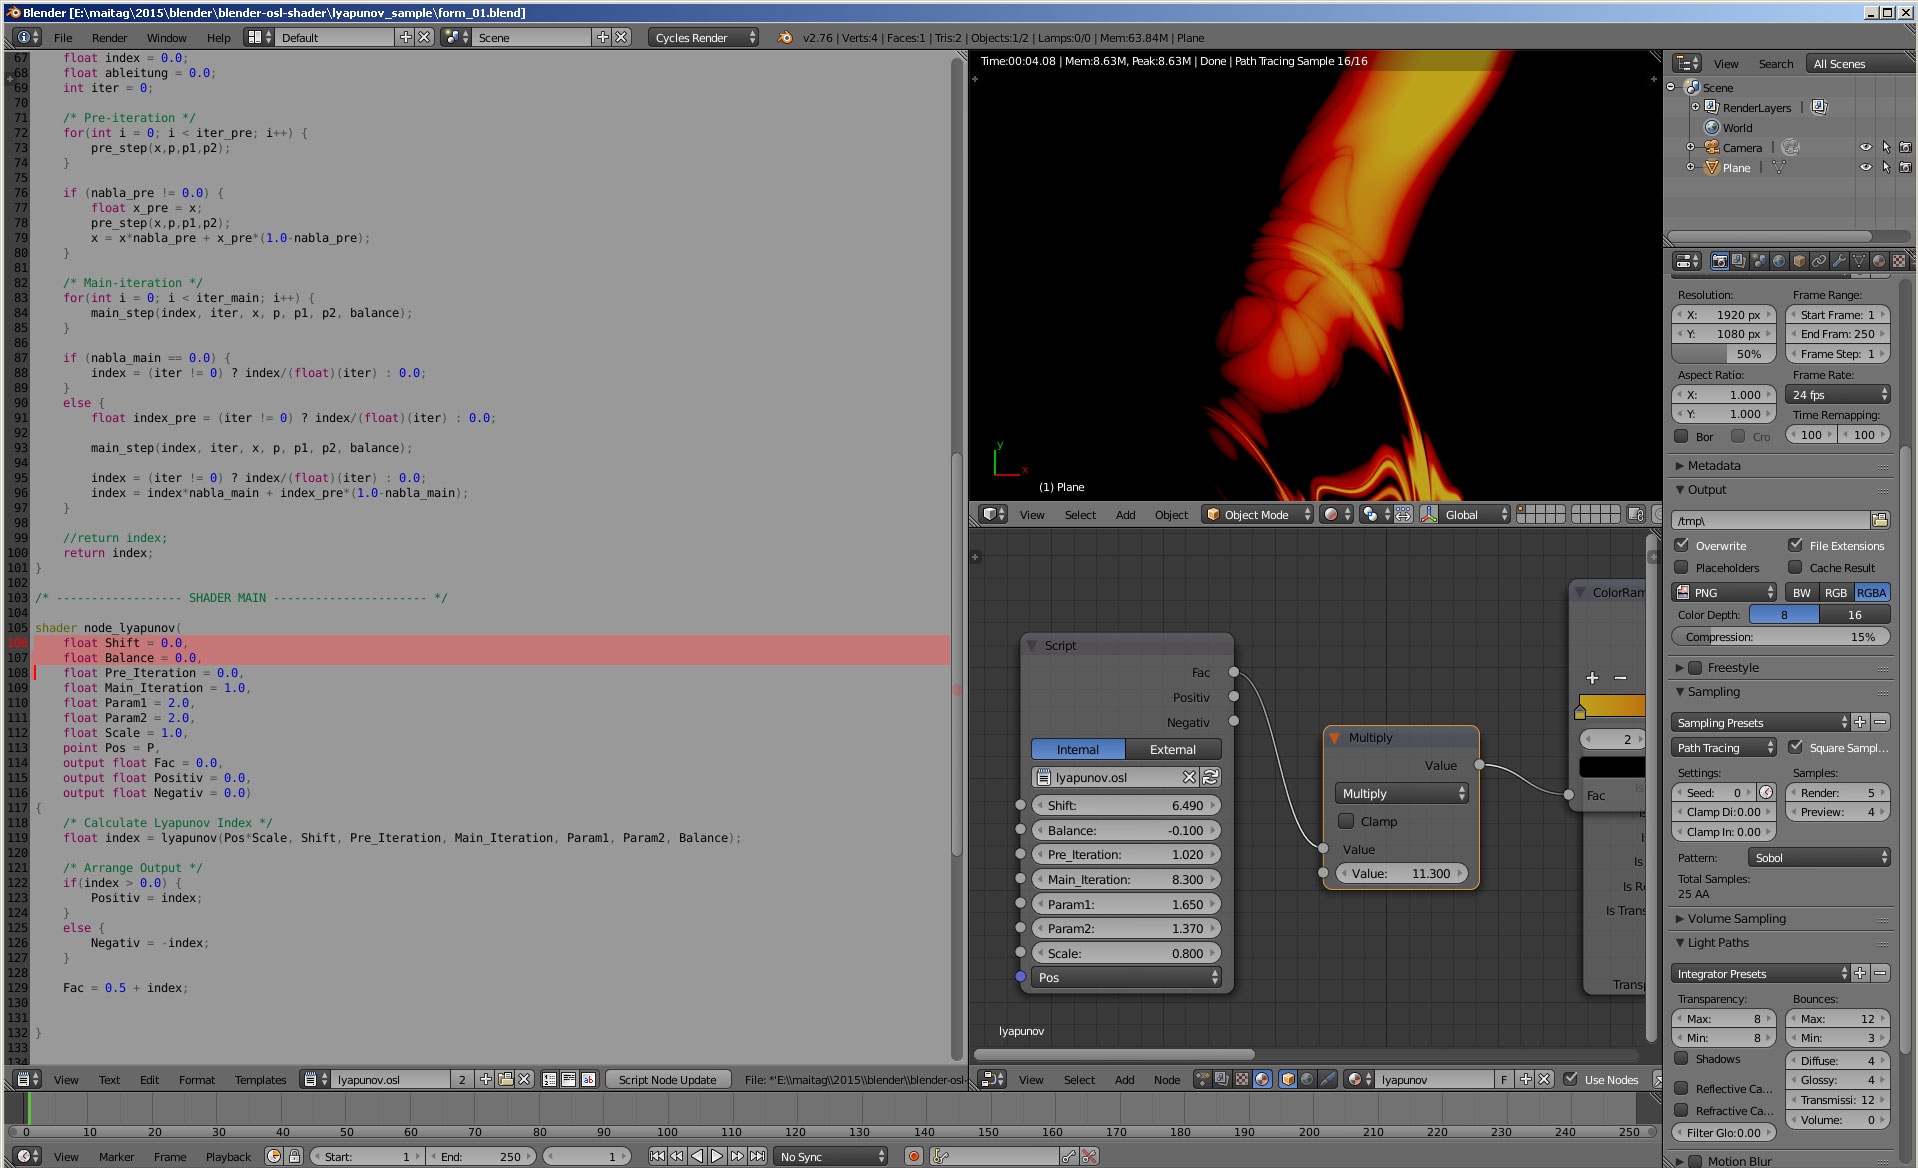Image resolution: width=1918 pixels, height=1168 pixels.
Task: Toggle line numbers display in the text editor
Action: [x=550, y=1080]
